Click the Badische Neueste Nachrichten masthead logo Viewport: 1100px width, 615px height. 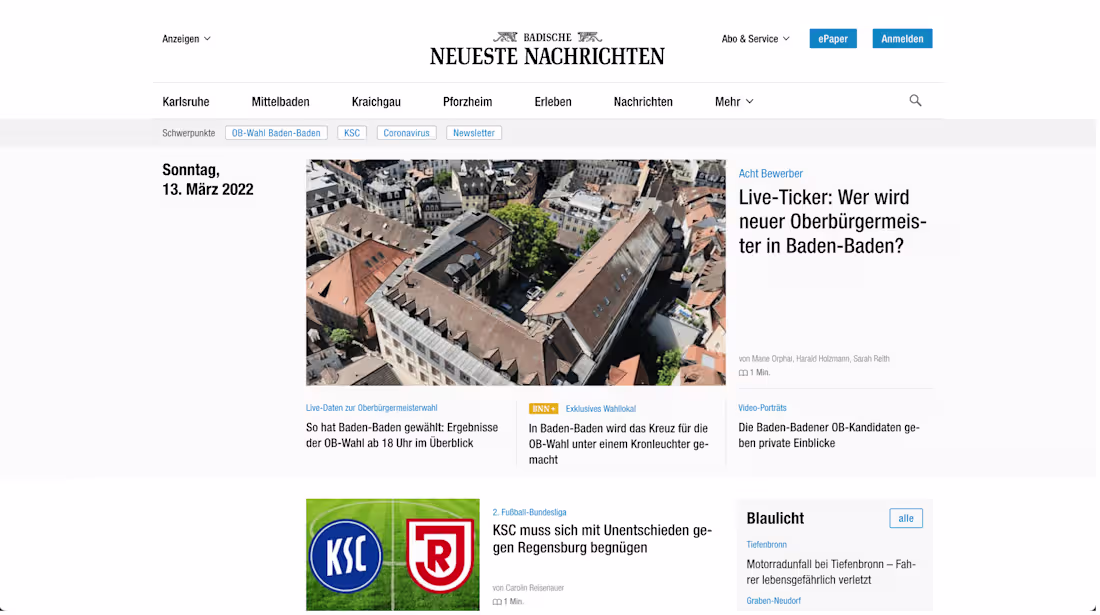546,47
